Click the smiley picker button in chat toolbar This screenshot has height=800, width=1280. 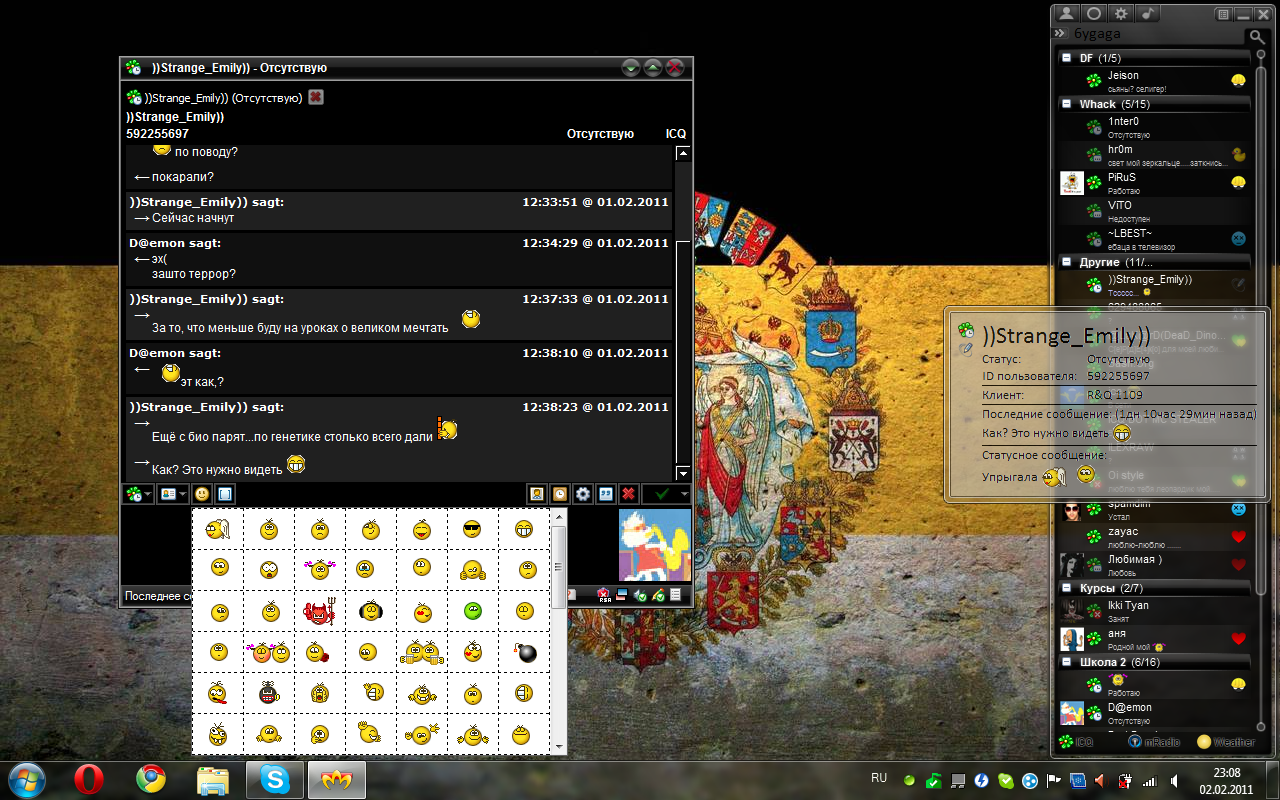[202, 494]
